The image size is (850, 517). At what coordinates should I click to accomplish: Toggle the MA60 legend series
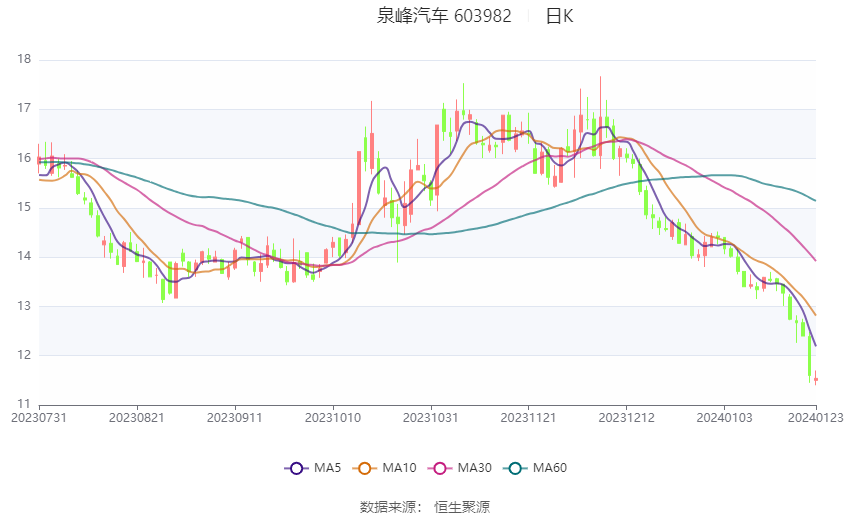pos(535,468)
